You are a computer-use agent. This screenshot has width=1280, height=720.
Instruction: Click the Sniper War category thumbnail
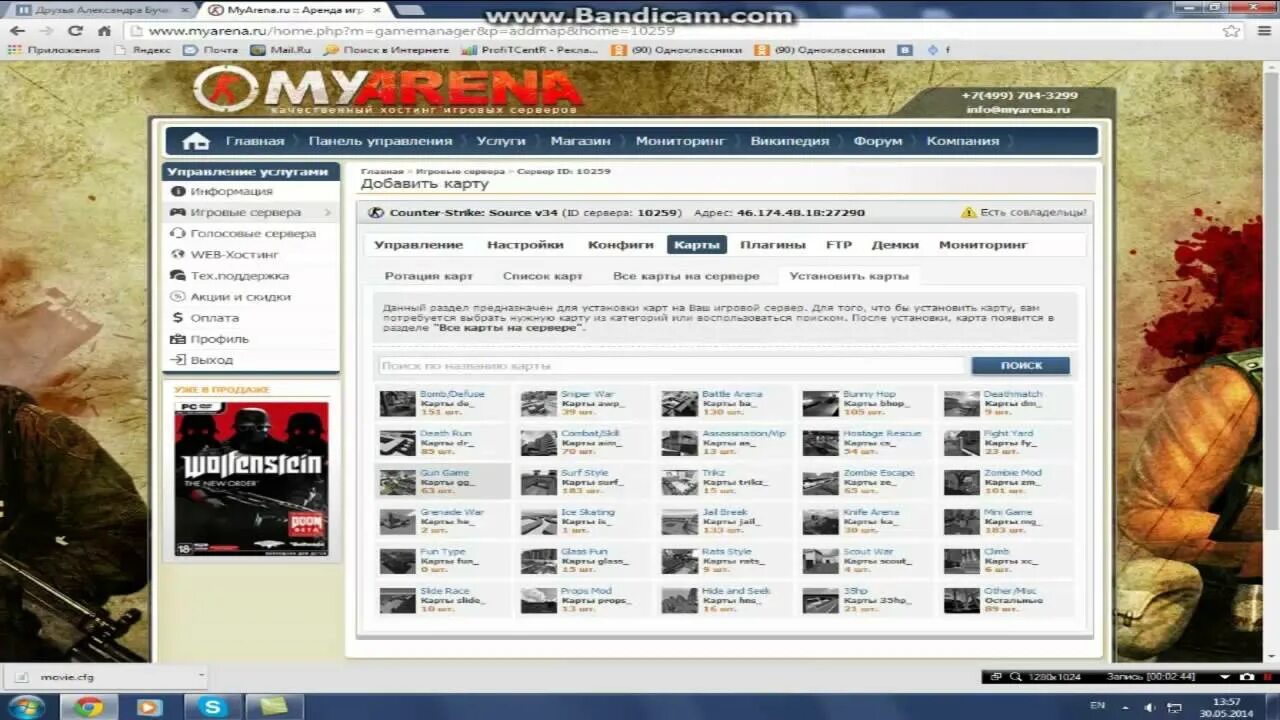(538, 403)
